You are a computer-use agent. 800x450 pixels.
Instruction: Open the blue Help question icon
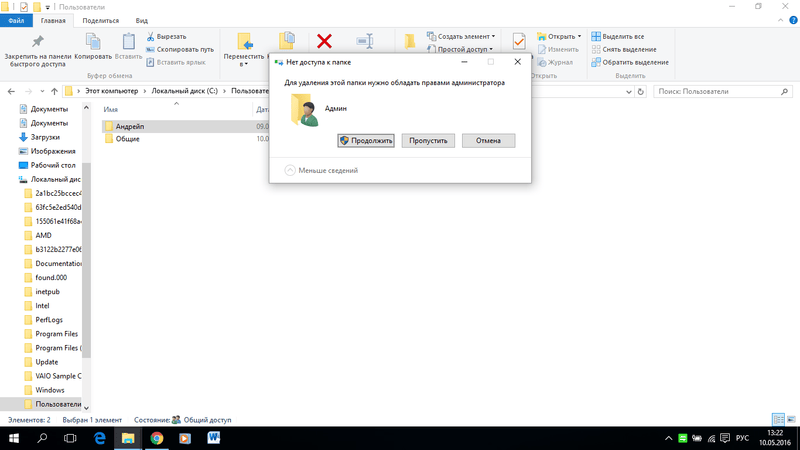[x=793, y=20]
